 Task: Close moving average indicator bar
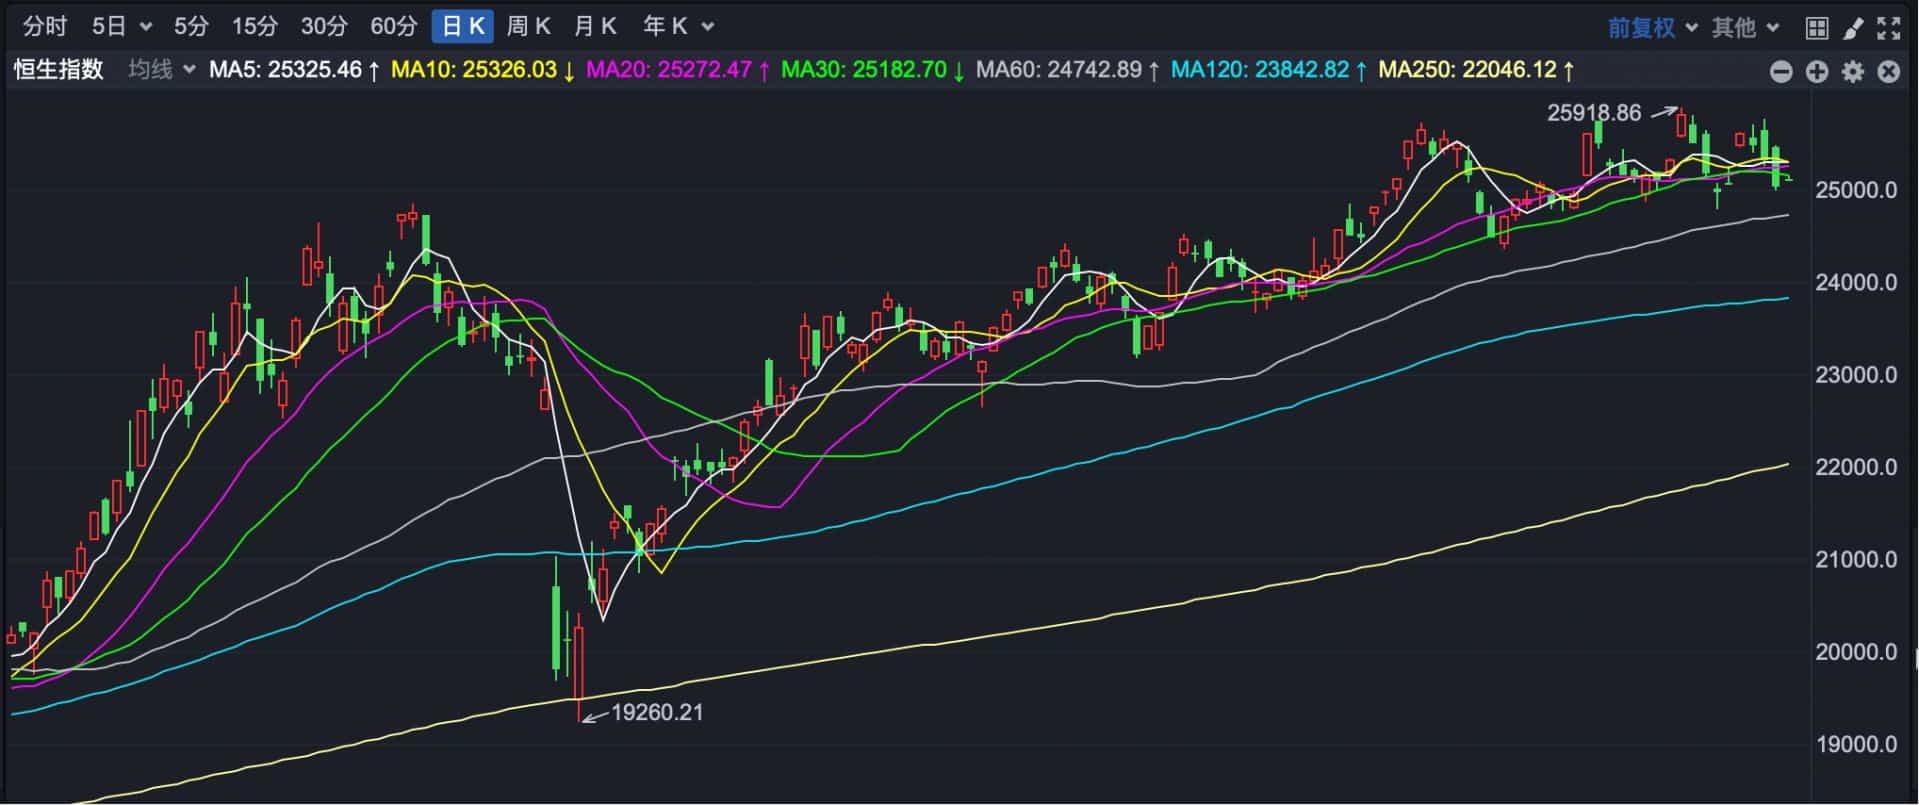click(1888, 71)
